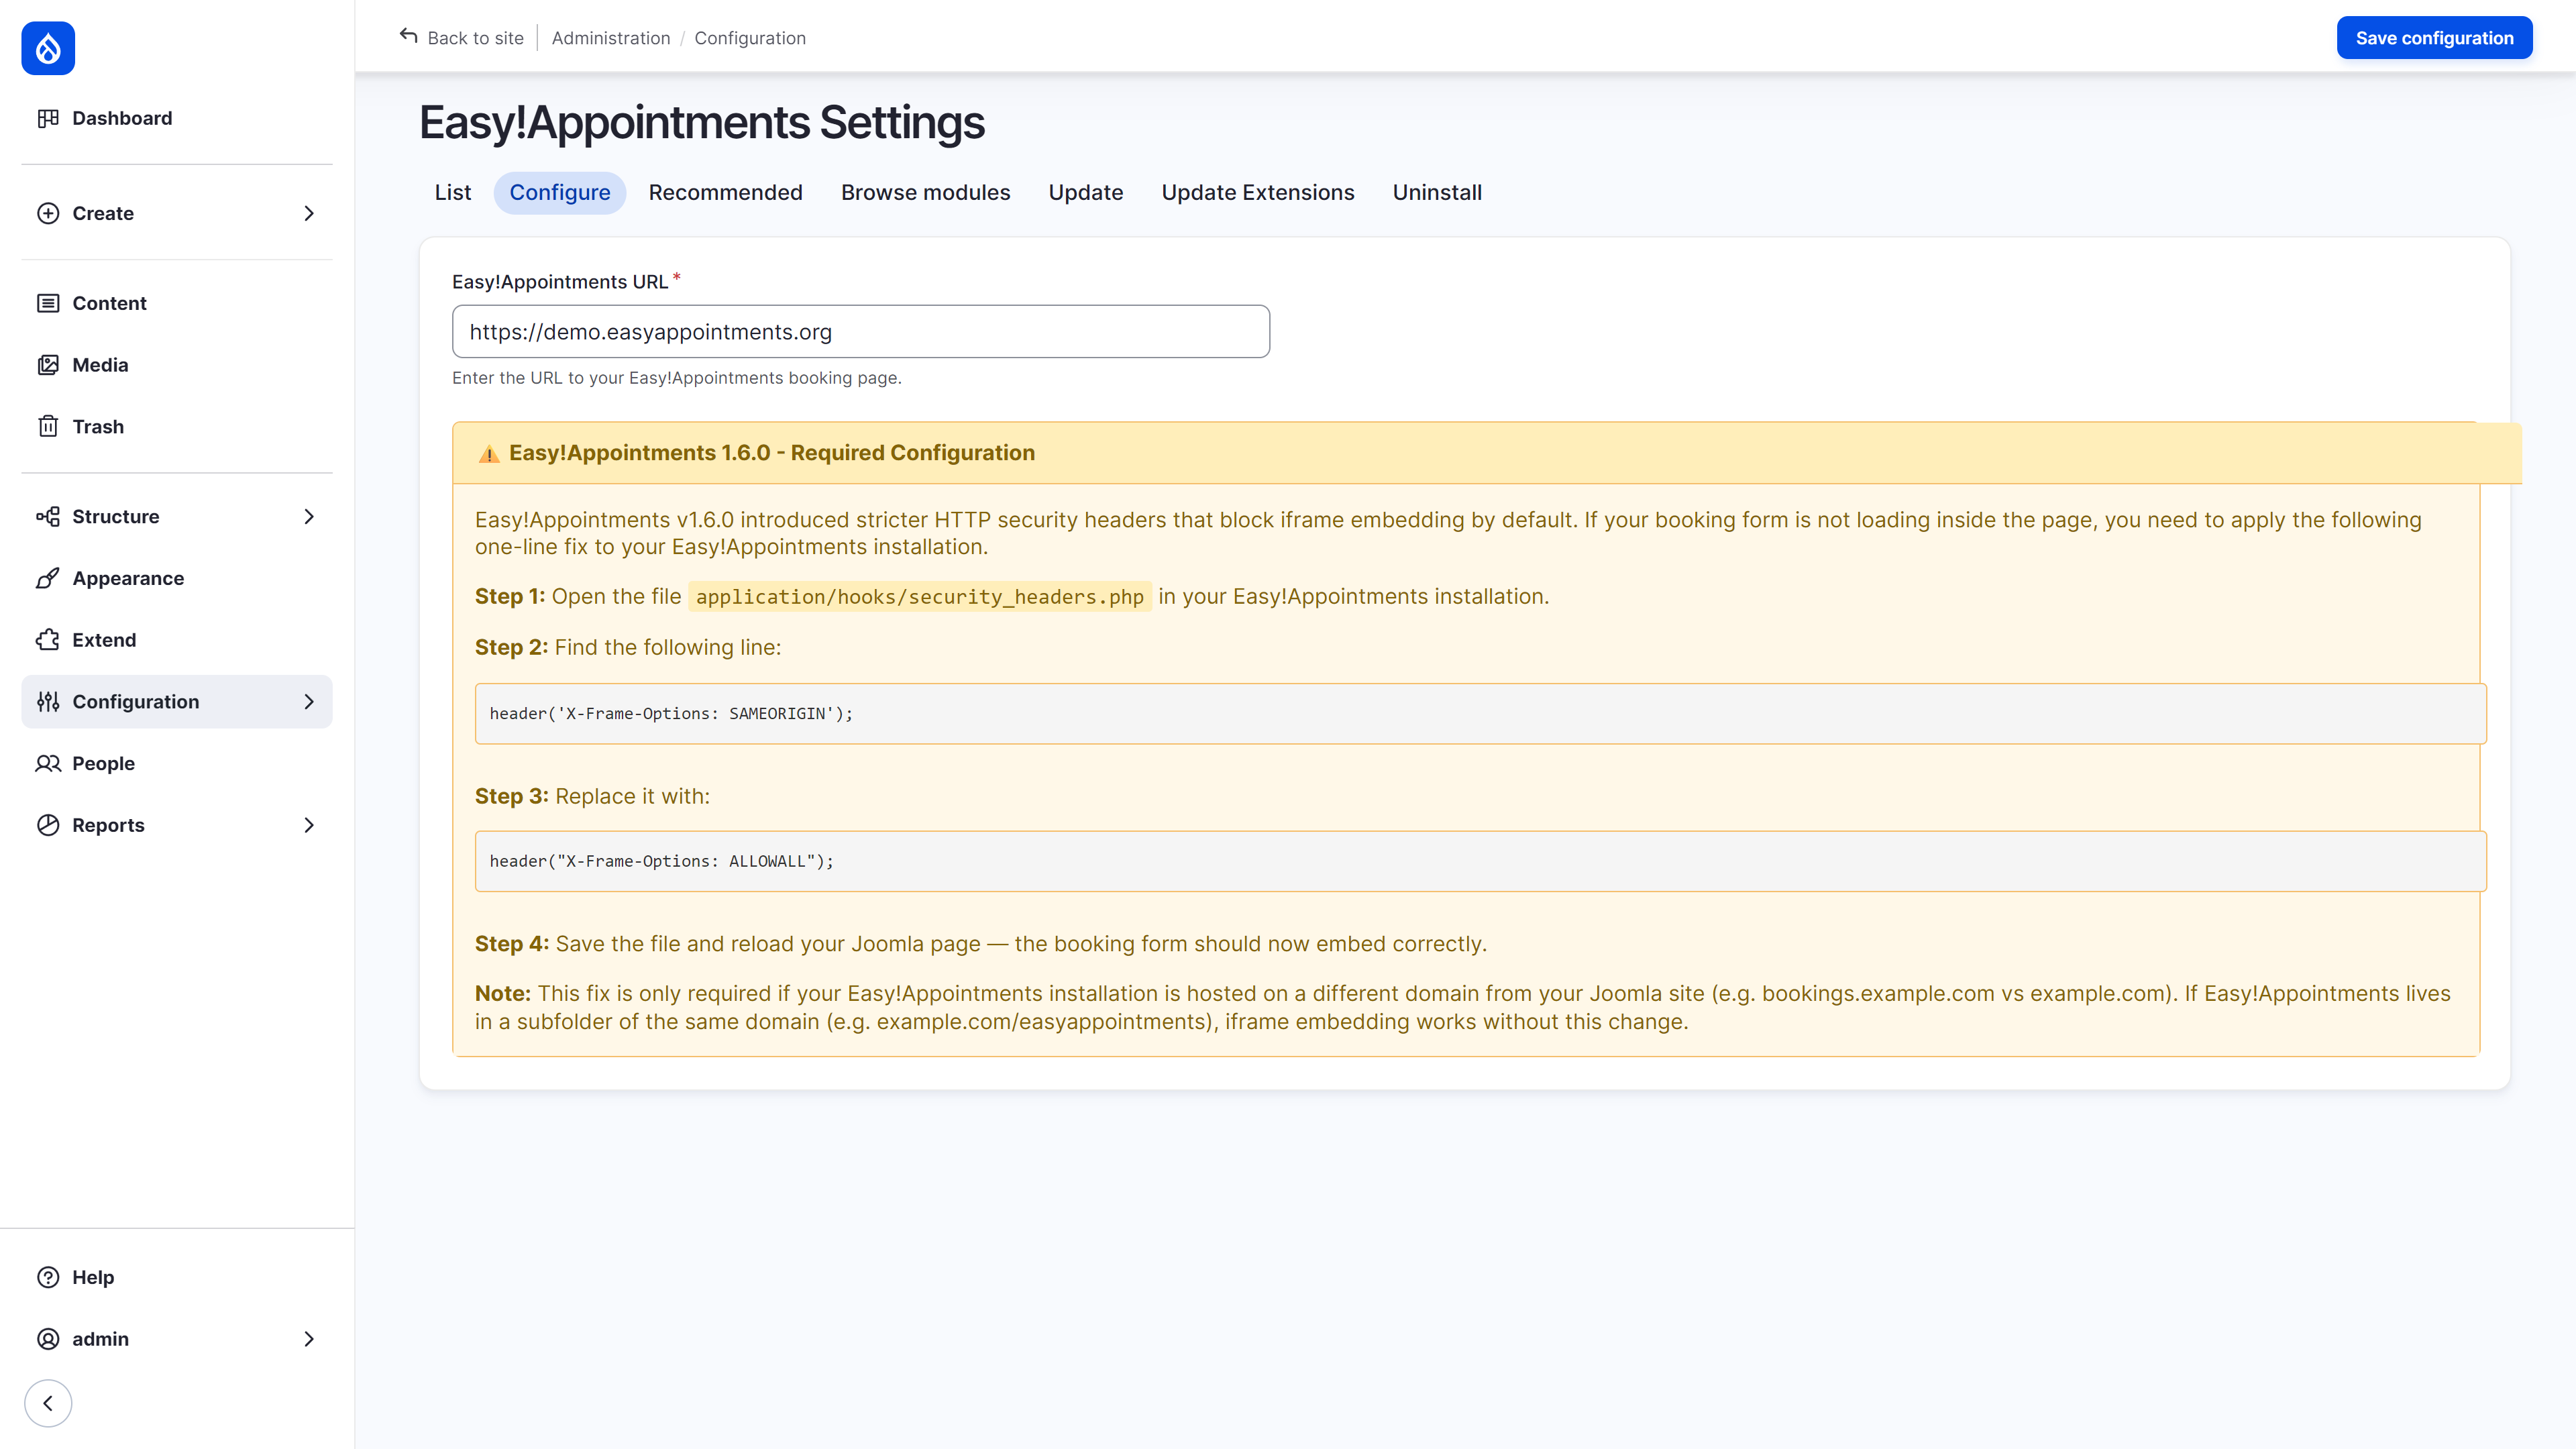Open Trash in the sidebar
This screenshot has height=1449, width=2576.
(x=177, y=427)
